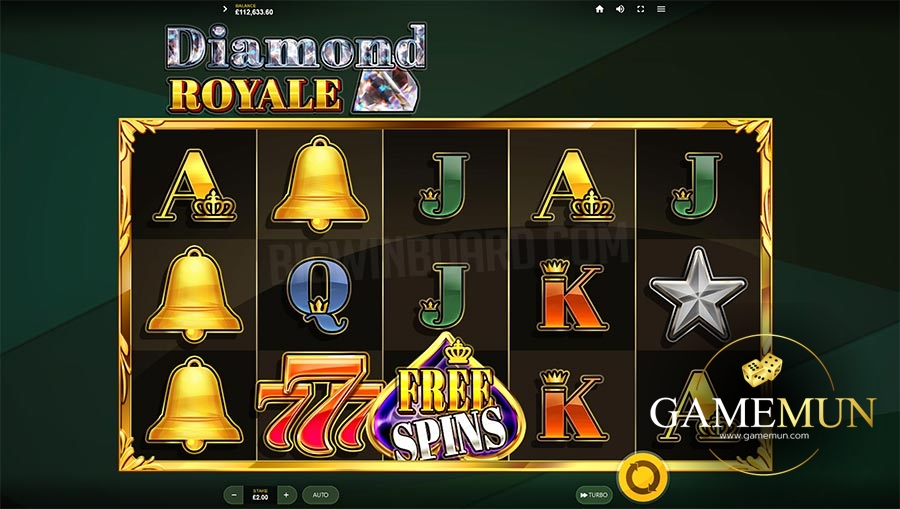900x509 pixels.
Task: Click the diamond gem in the logo
Action: point(386,90)
